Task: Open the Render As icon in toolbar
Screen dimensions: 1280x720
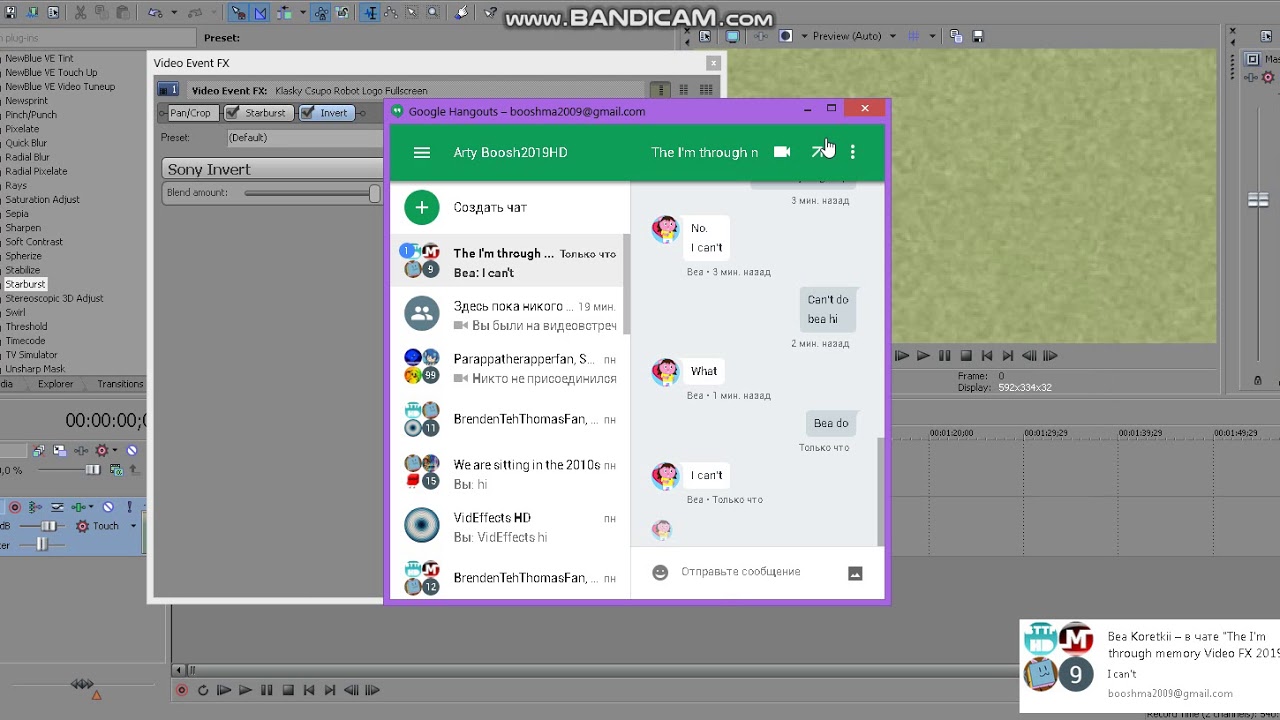Action: point(32,13)
